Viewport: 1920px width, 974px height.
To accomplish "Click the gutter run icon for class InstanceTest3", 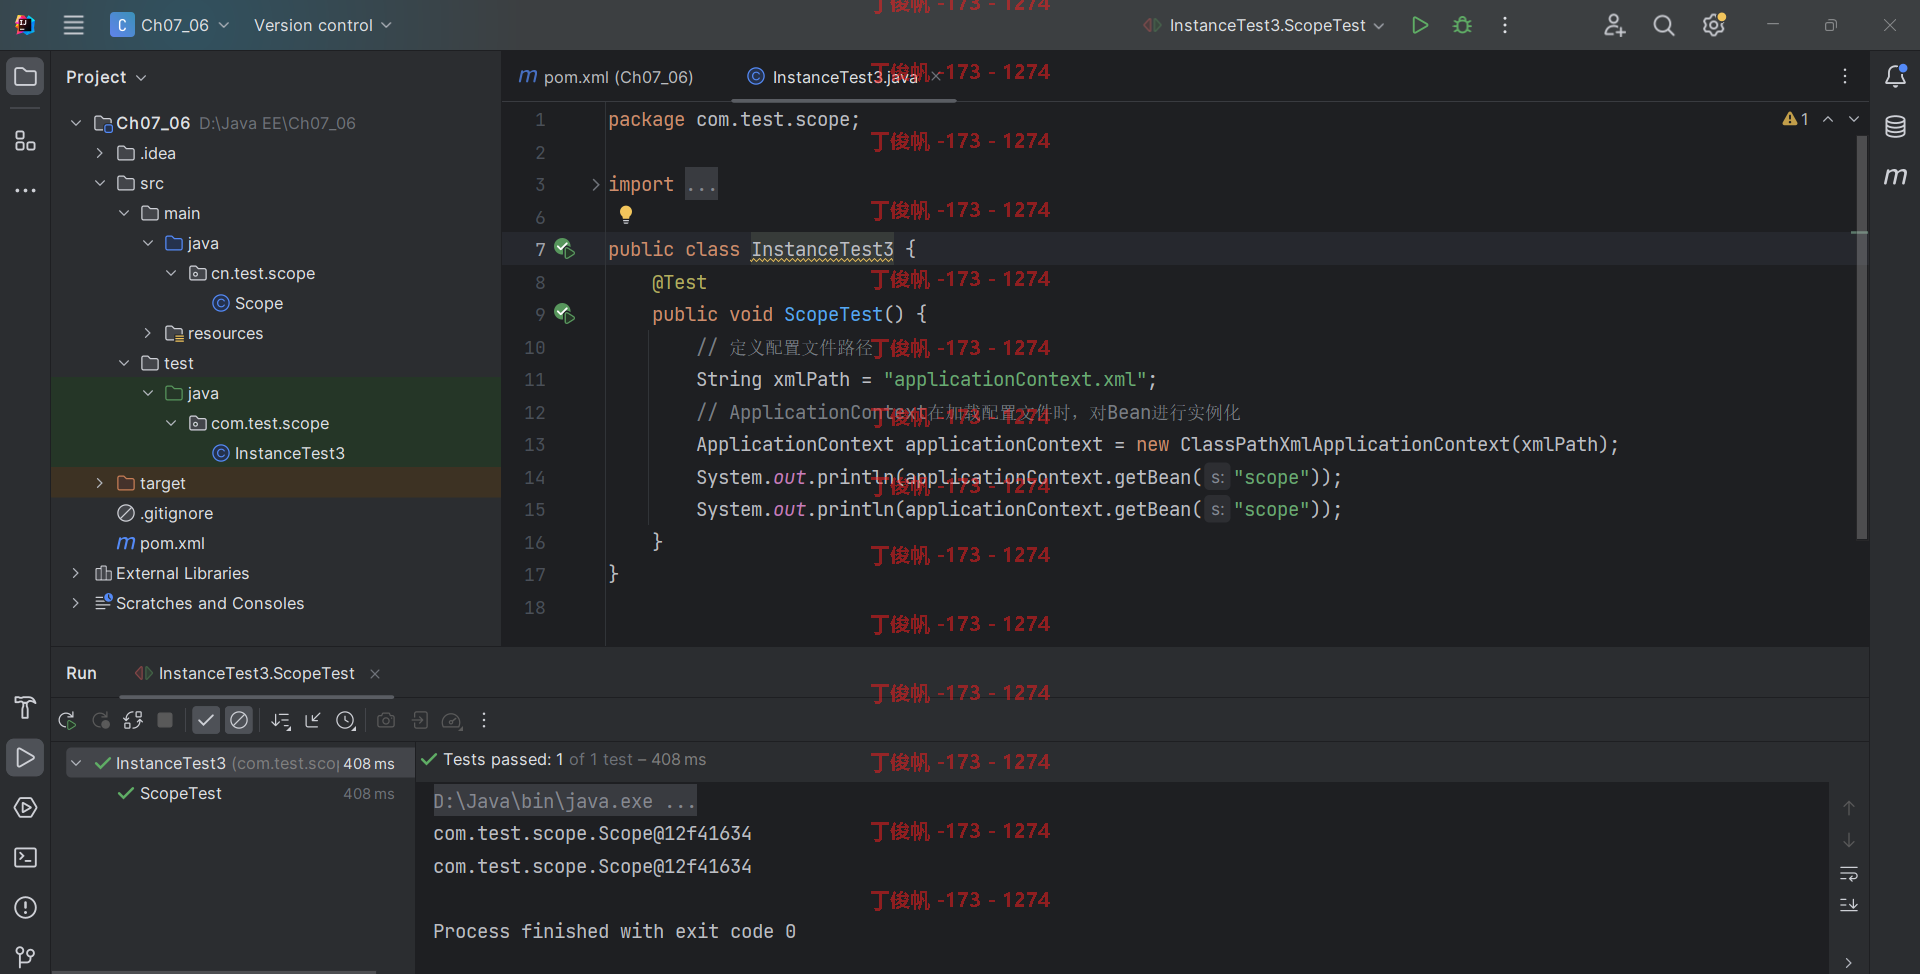I will pos(565,249).
